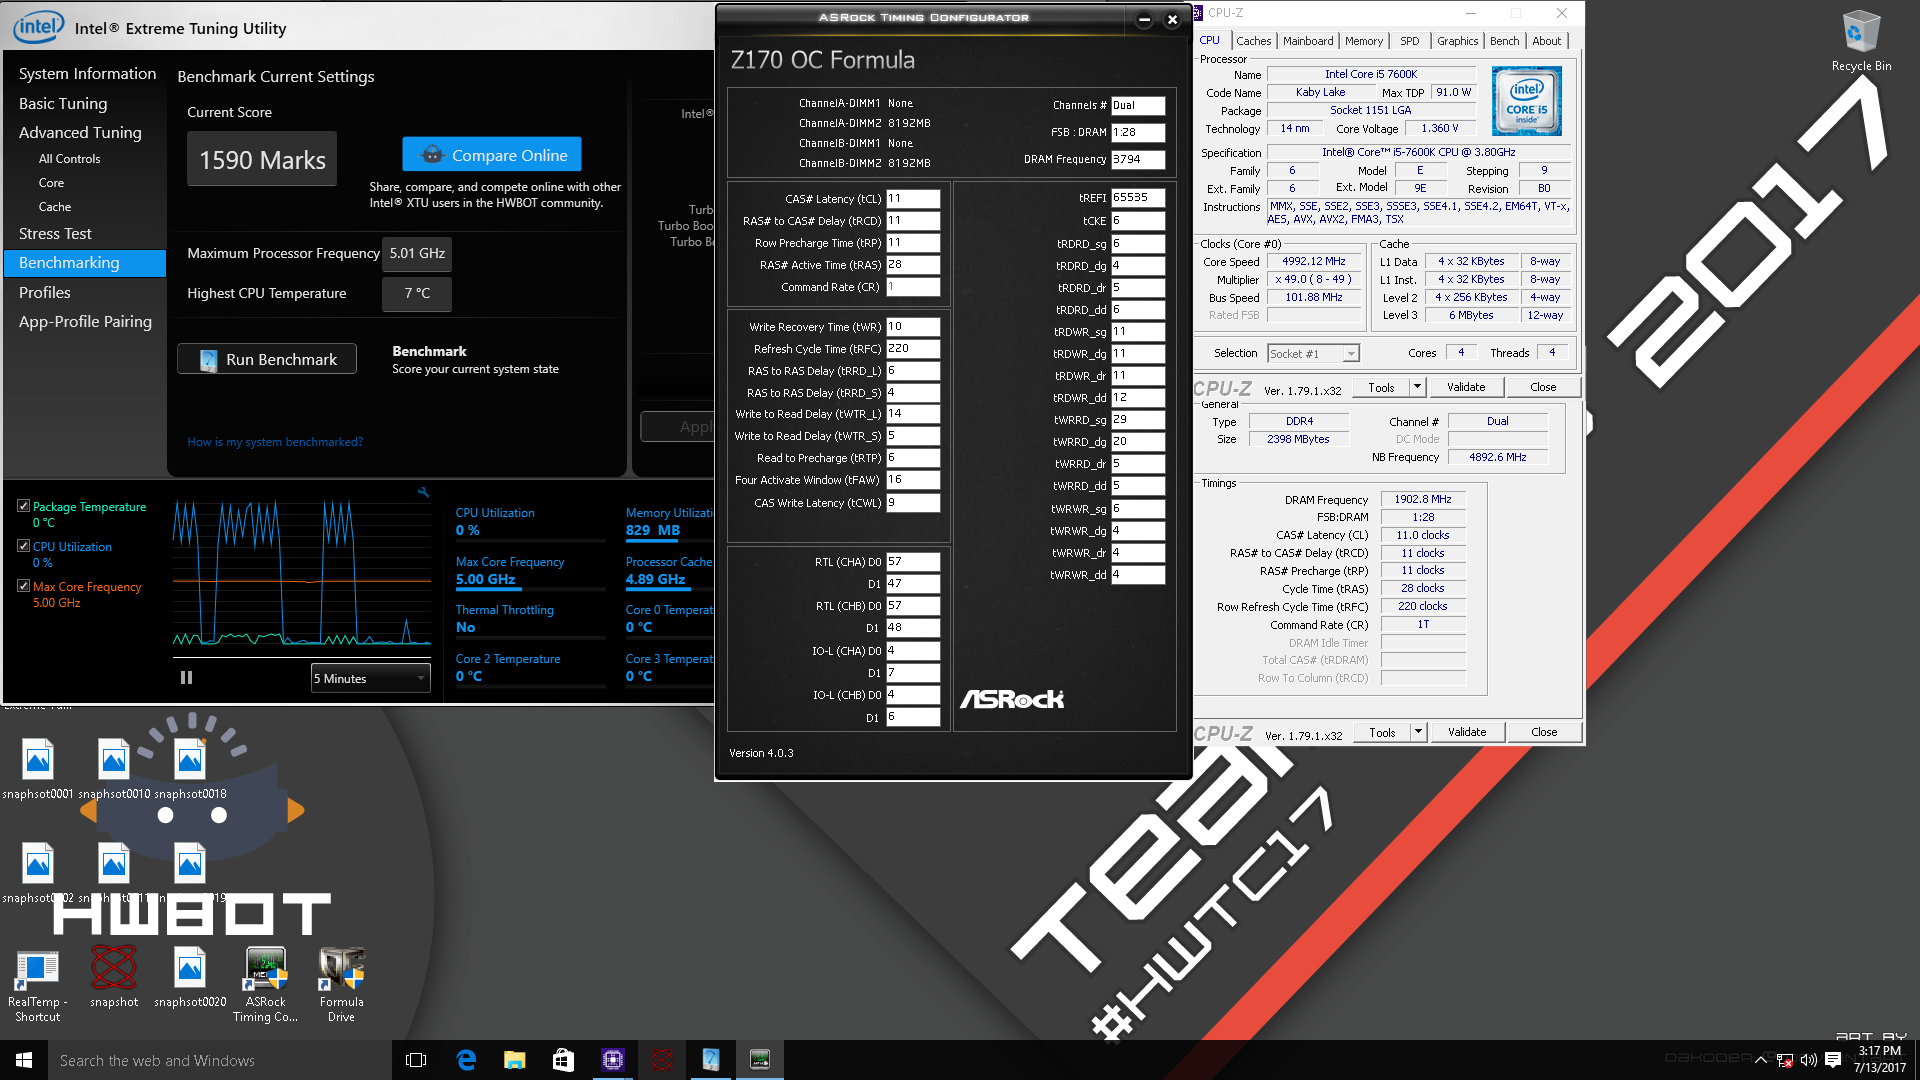Open the Socket #1 selection dropdown

point(1313,353)
